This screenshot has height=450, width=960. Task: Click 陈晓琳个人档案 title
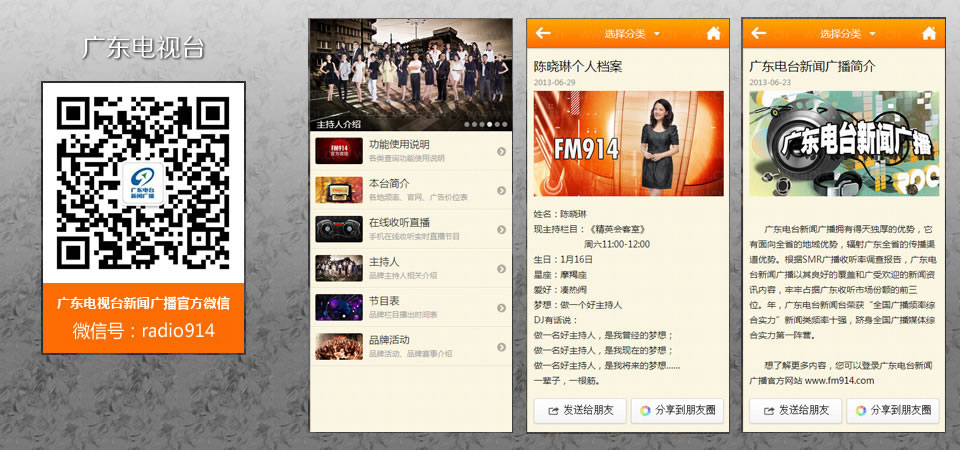point(579,66)
